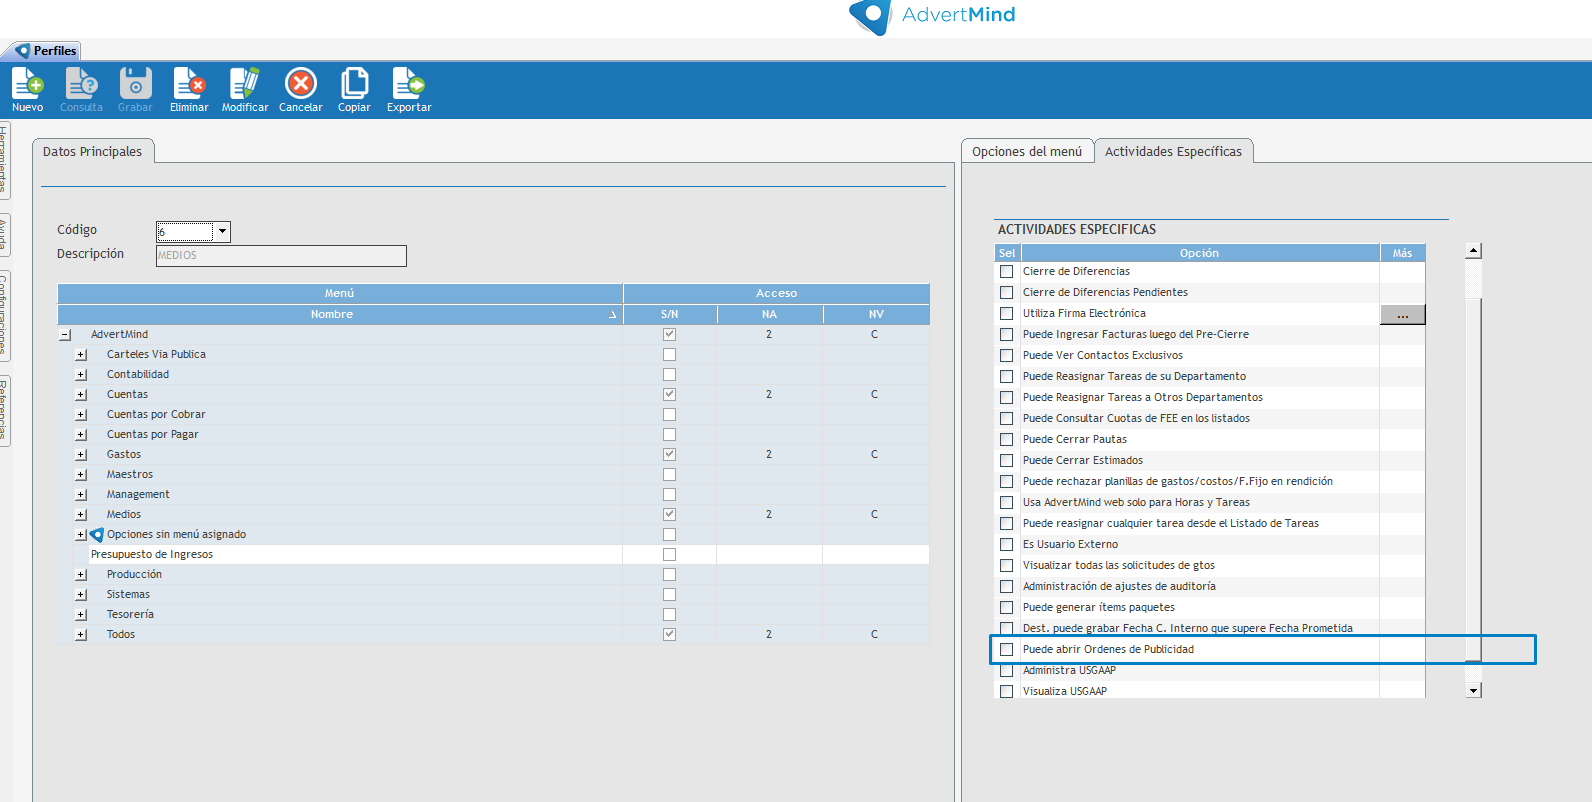1592x802 pixels.
Task: Click the activities list scrollbar thumb
Action: coord(1473,478)
